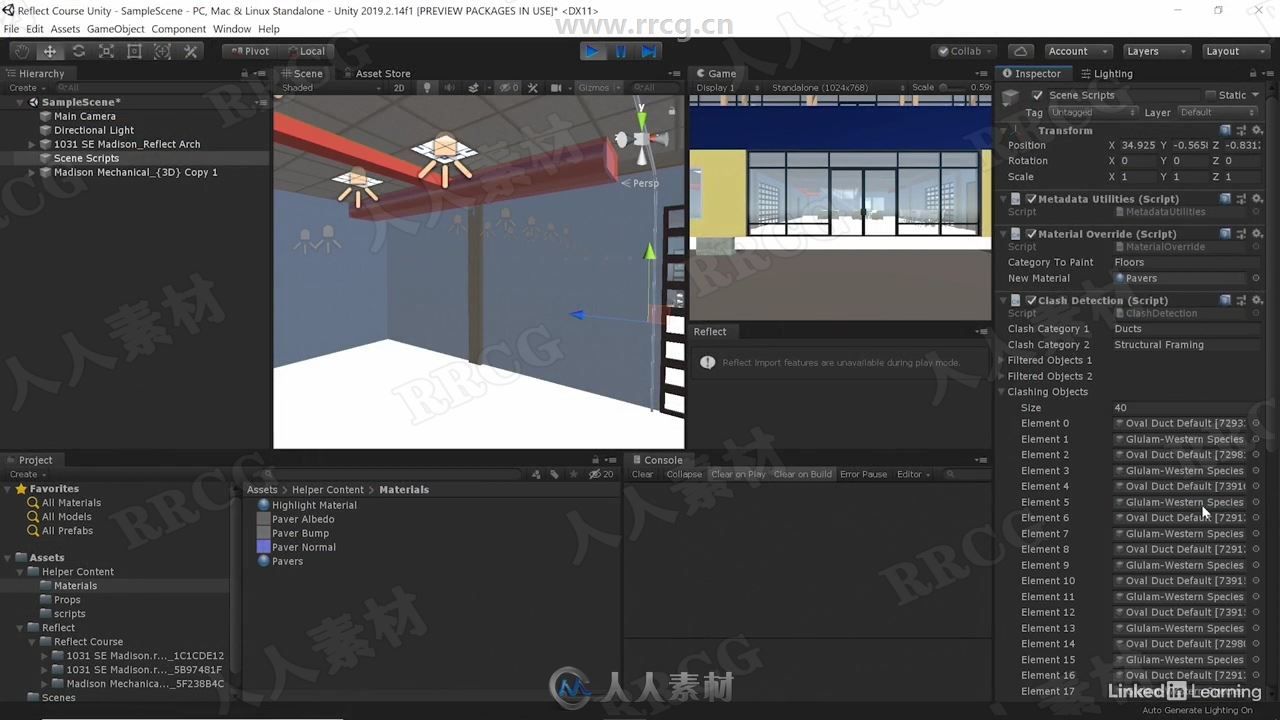The image size is (1280, 720).
Task: Toggle 2D mode in Scene view
Action: [x=399, y=88]
